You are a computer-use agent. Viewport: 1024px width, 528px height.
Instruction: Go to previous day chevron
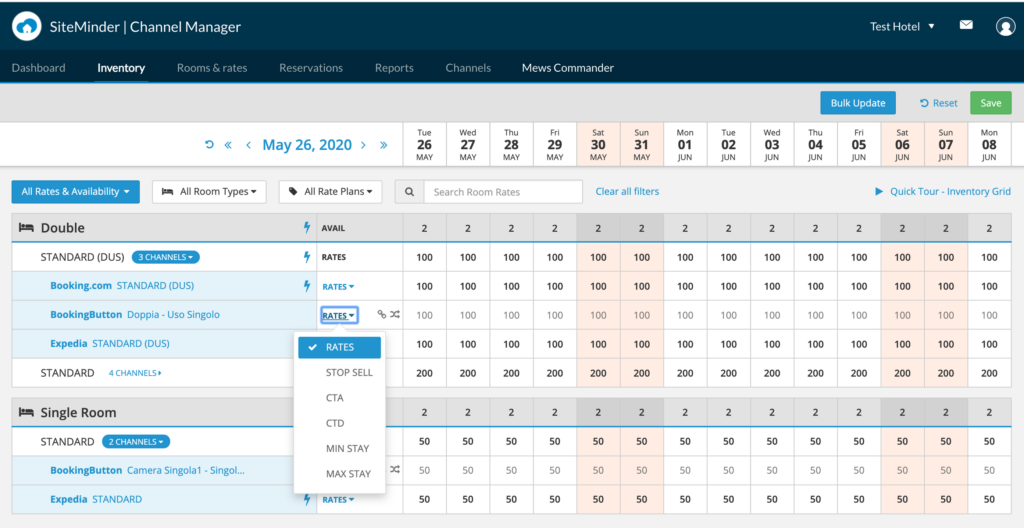coord(248,145)
